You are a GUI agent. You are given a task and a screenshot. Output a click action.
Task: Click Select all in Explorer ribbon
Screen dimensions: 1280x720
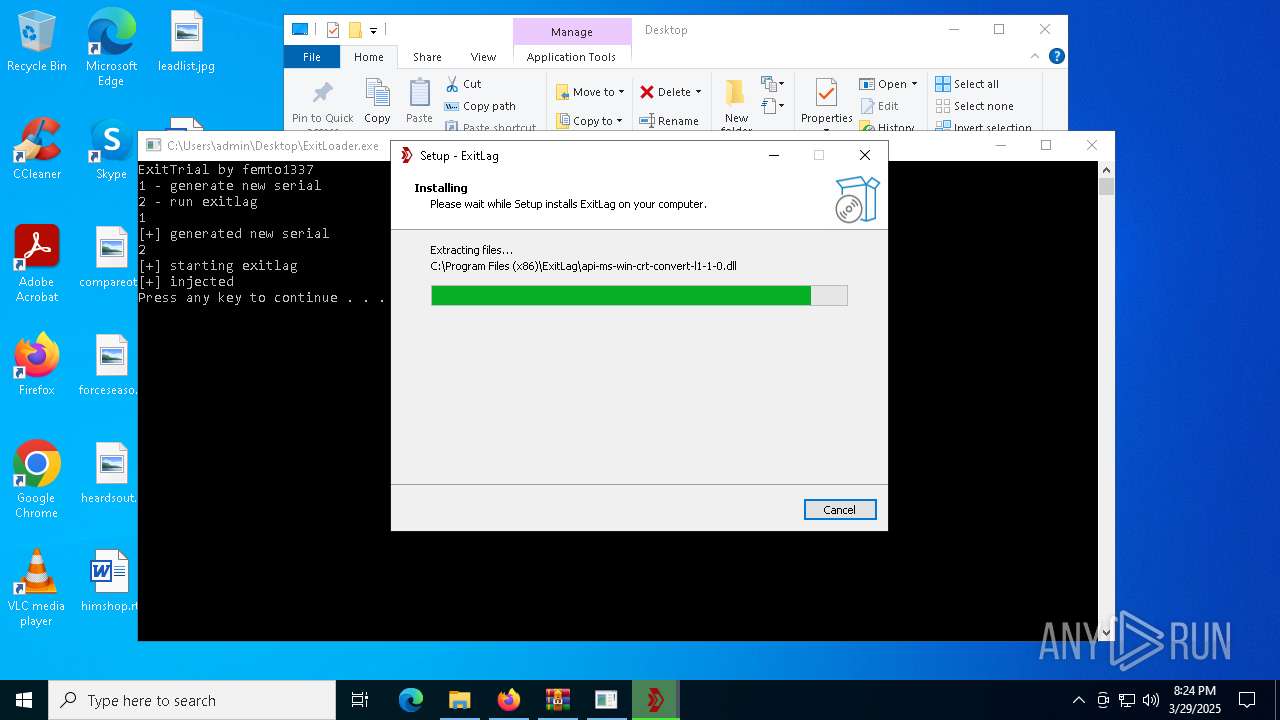coord(966,84)
